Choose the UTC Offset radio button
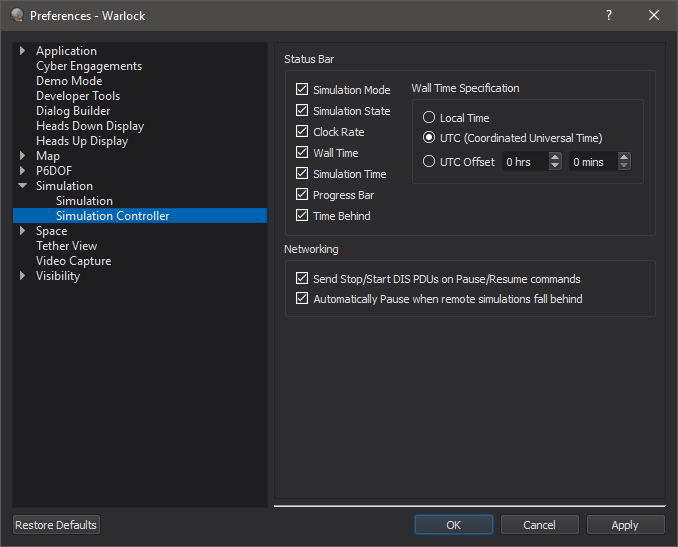678x547 pixels. (429, 162)
